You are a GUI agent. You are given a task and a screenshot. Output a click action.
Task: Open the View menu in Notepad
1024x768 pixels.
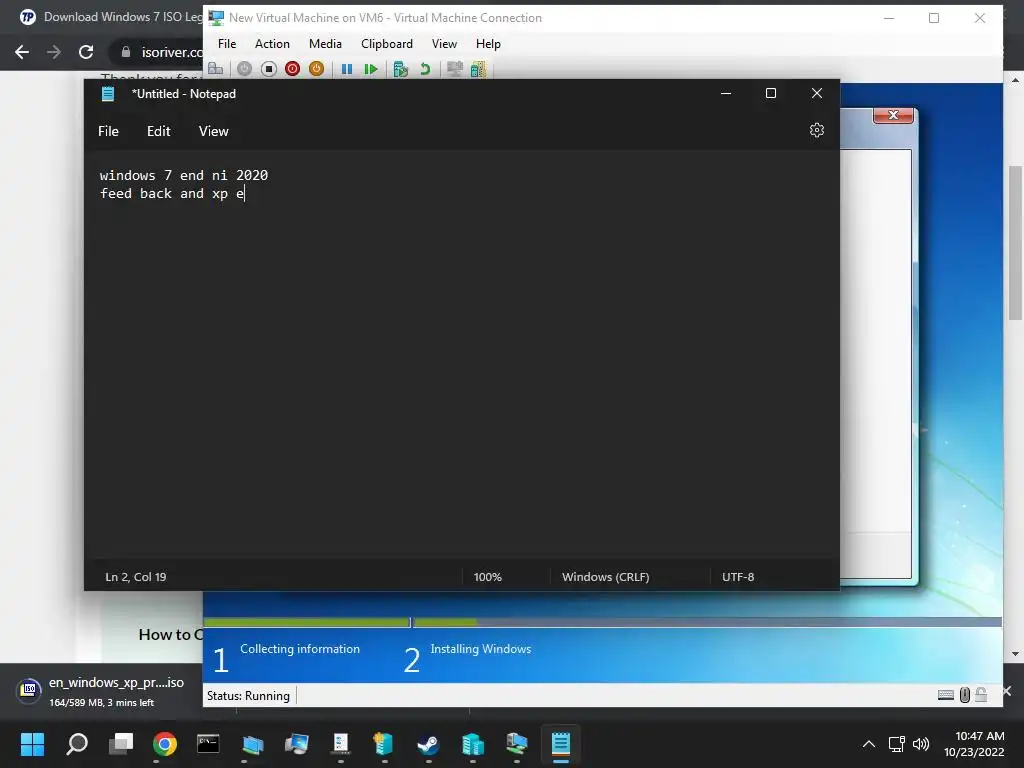(x=214, y=131)
